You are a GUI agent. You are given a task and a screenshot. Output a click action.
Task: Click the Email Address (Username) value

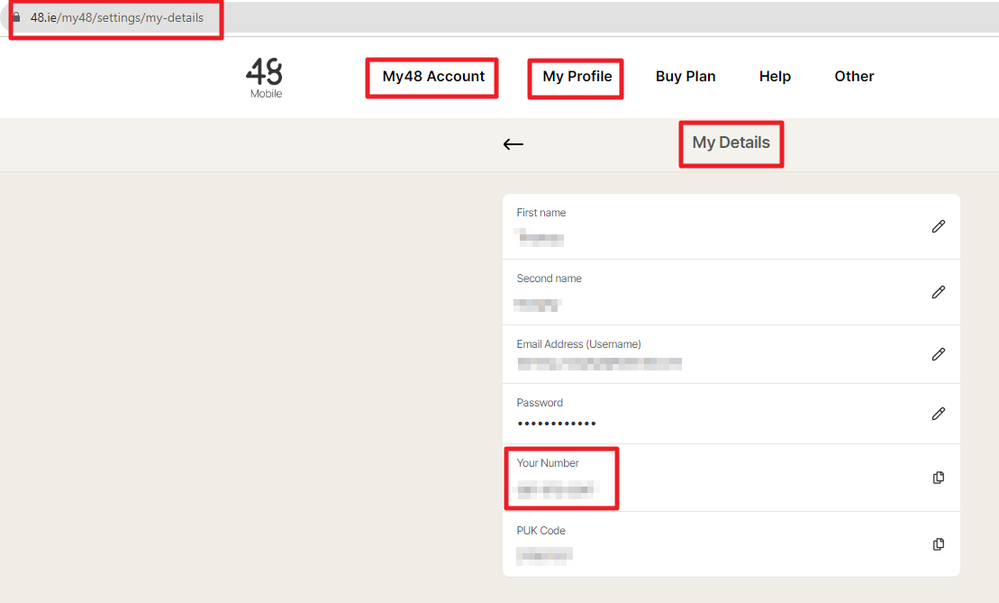[x=599, y=364]
